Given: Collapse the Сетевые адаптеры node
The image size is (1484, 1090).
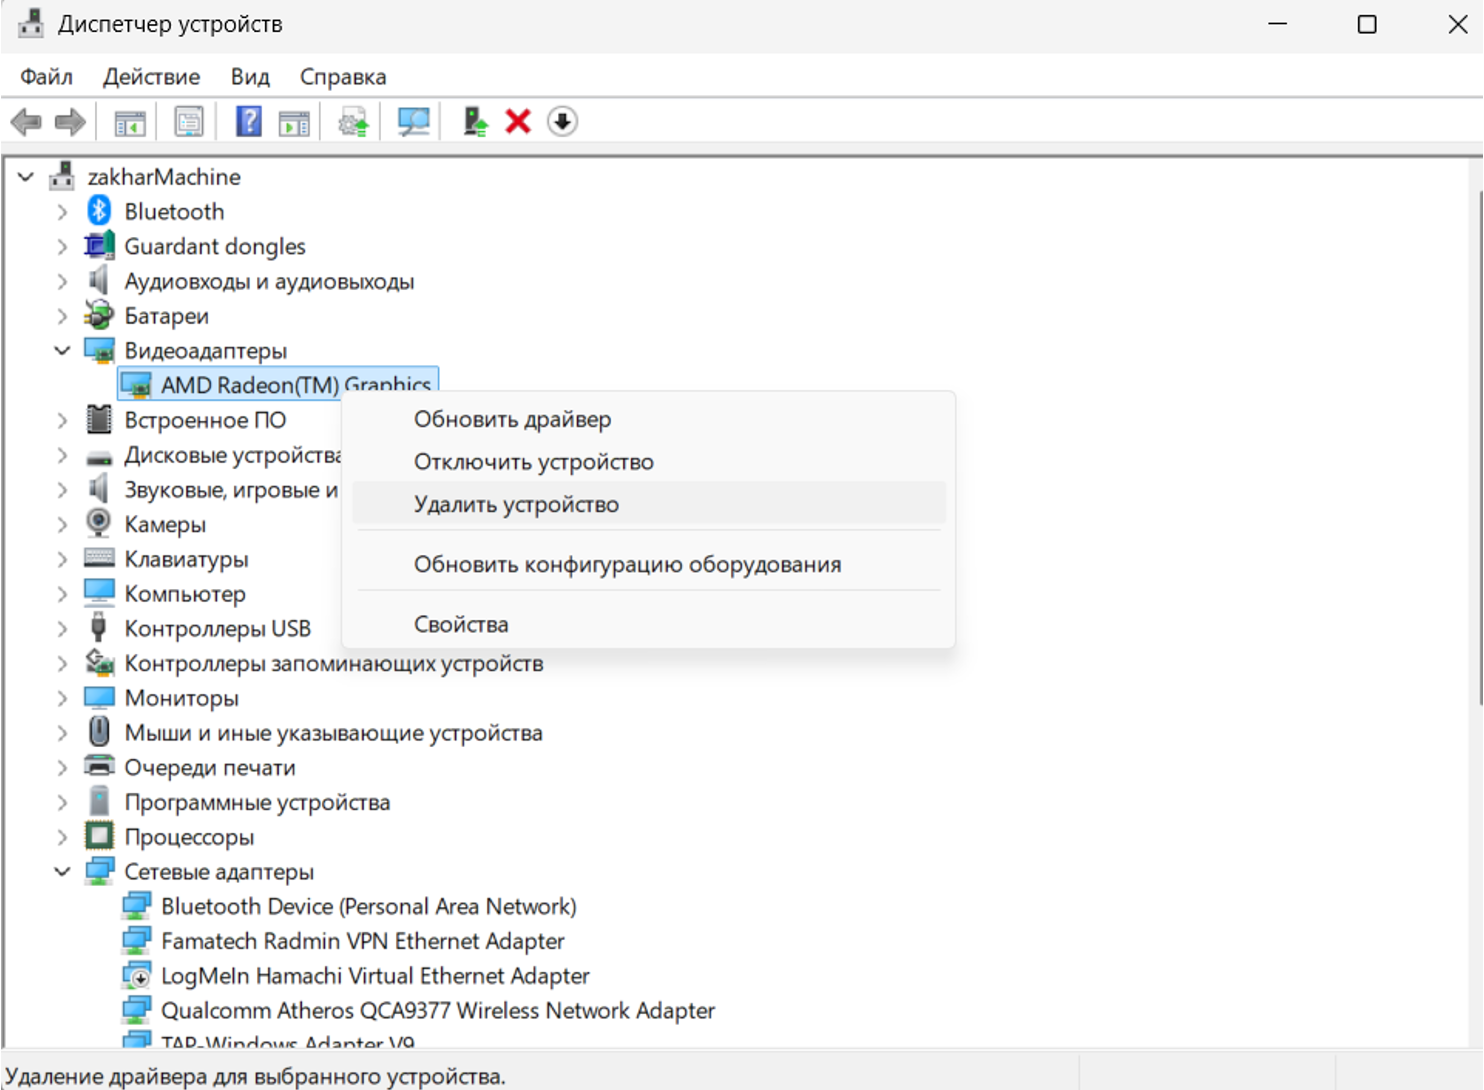Looking at the screenshot, I should click(x=62, y=872).
